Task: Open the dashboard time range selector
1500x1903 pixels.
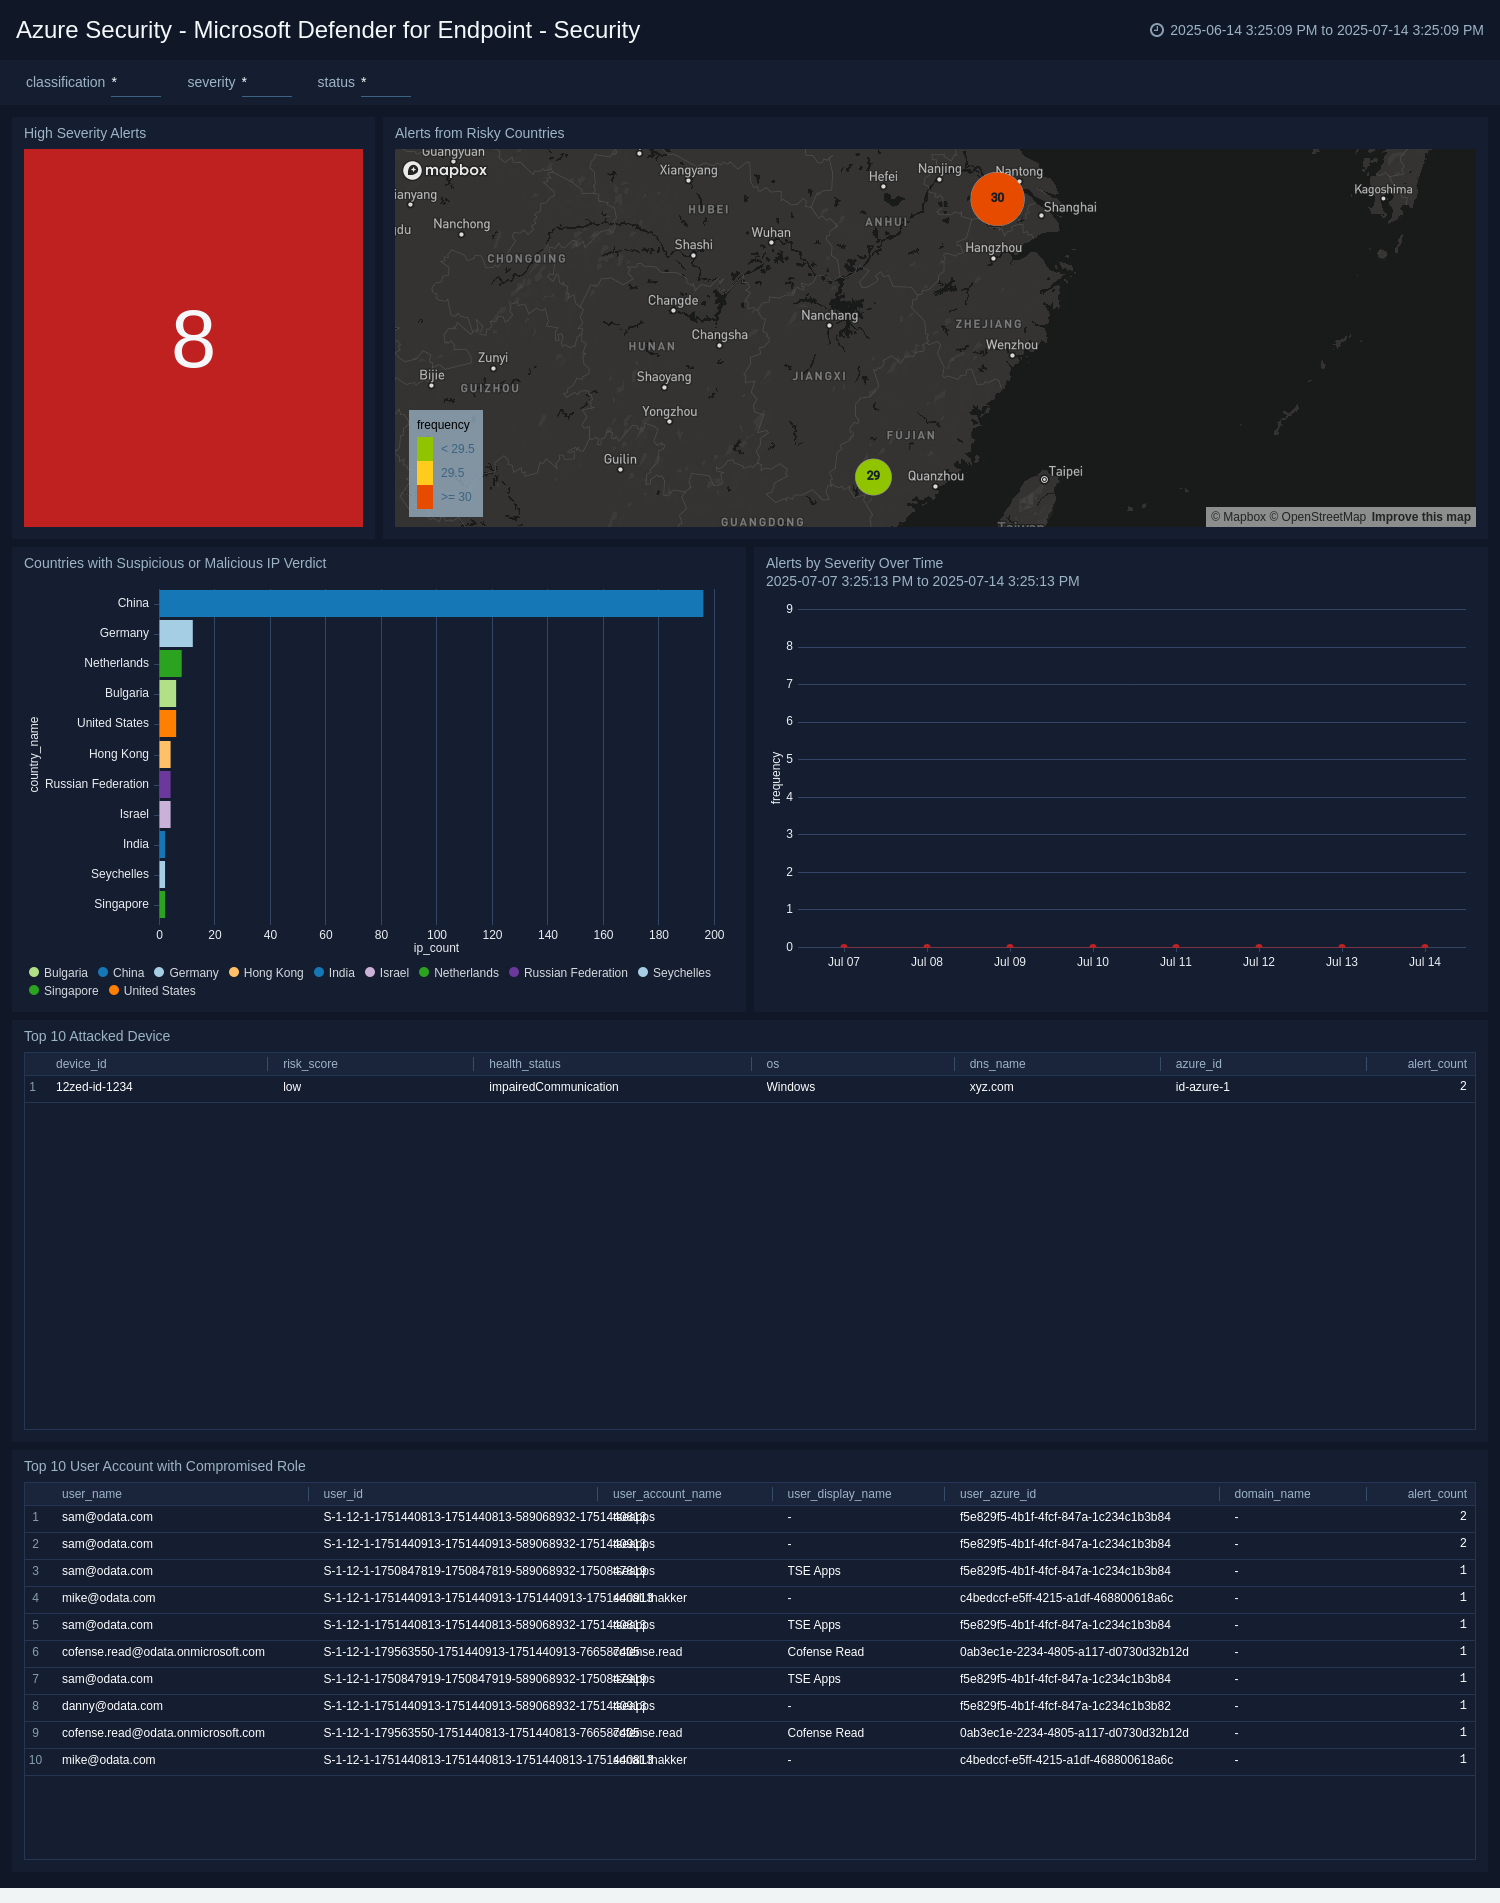Action: click(1317, 30)
